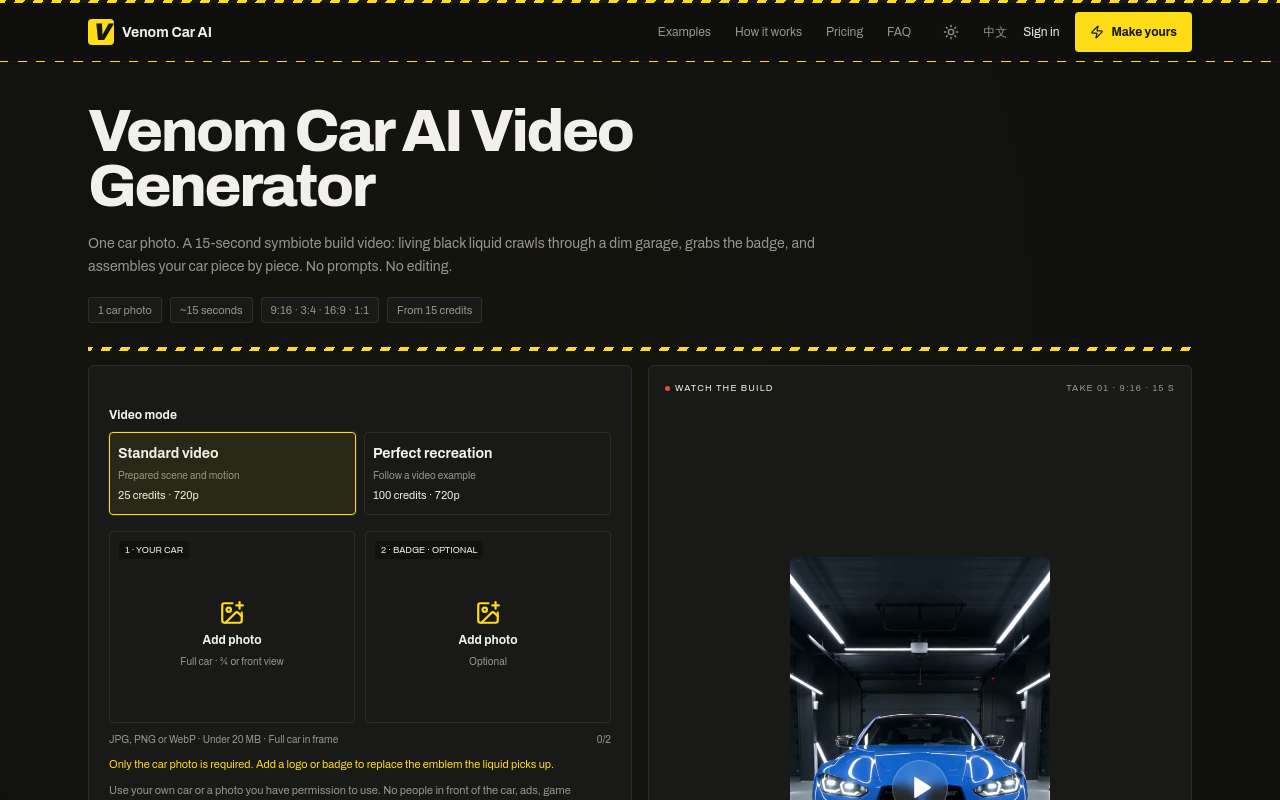Click the "Video mode" heading
1280x800 pixels.
tap(143, 415)
